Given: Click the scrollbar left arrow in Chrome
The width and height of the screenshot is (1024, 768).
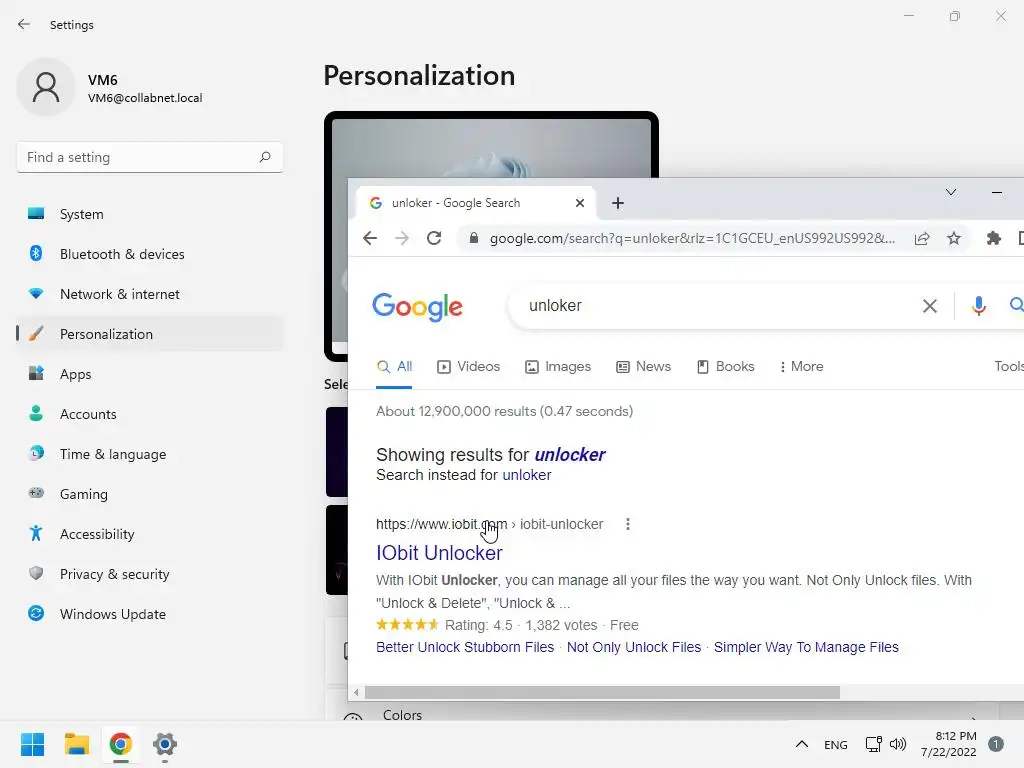Looking at the screenshot, I should coord(356,692).
